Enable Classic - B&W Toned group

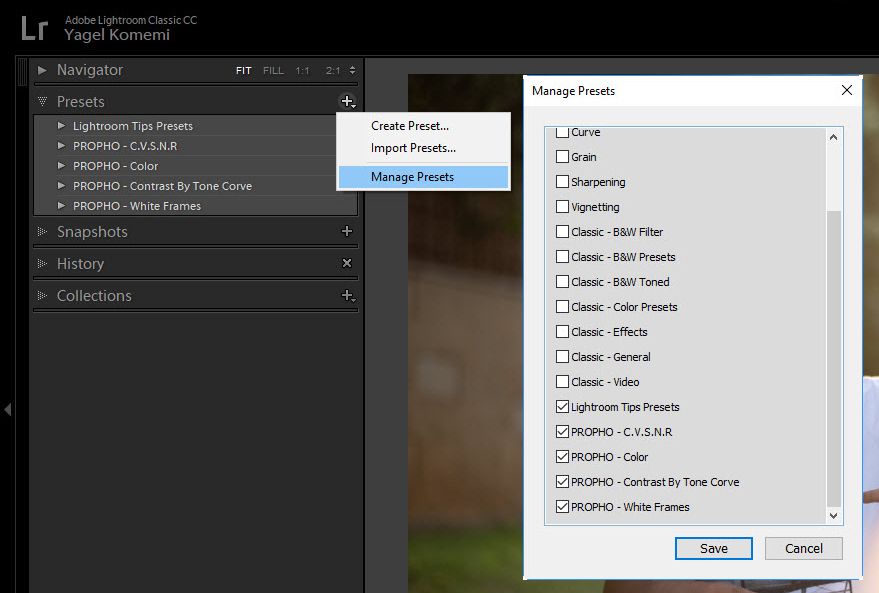pyautogui.click(x=562, y=281)
